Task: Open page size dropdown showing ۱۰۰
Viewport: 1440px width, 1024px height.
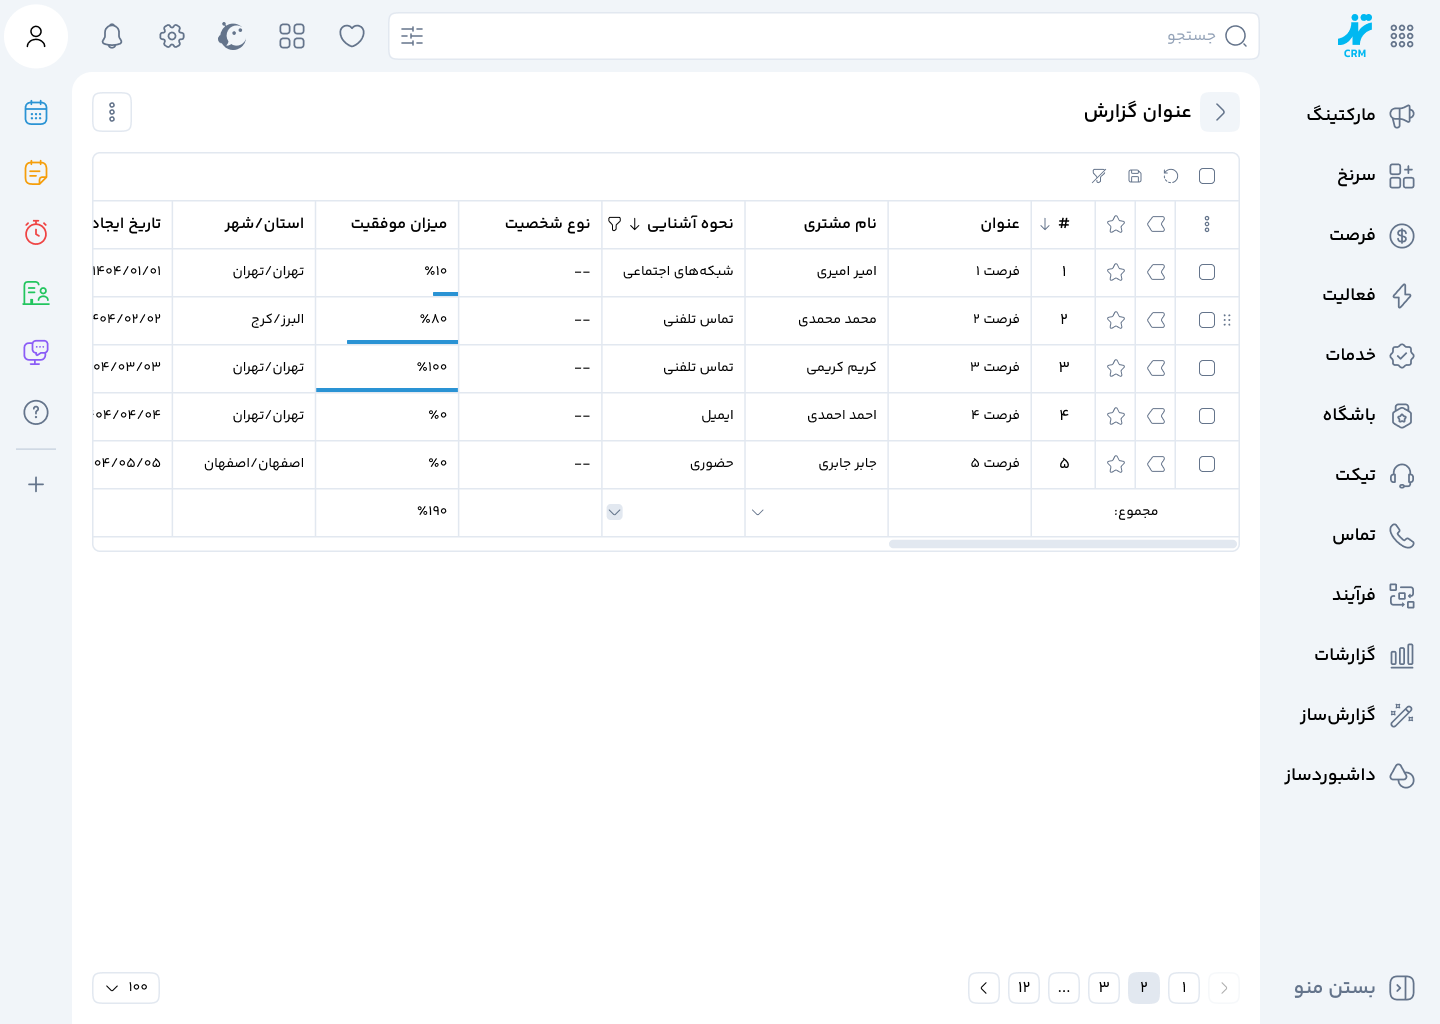Action: 126,988
